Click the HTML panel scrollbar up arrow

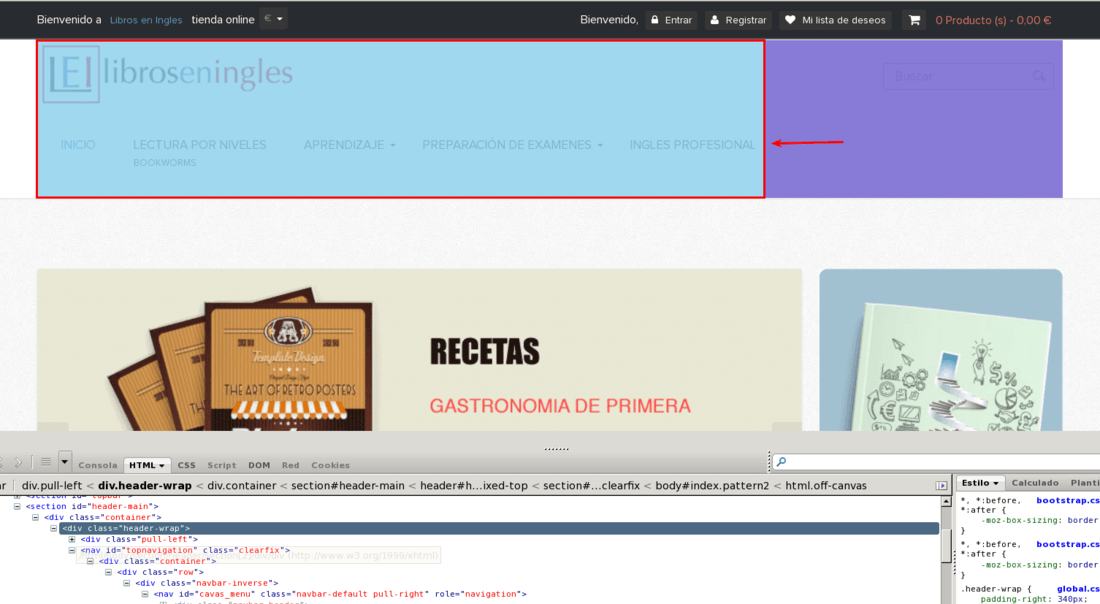point(946,502)
